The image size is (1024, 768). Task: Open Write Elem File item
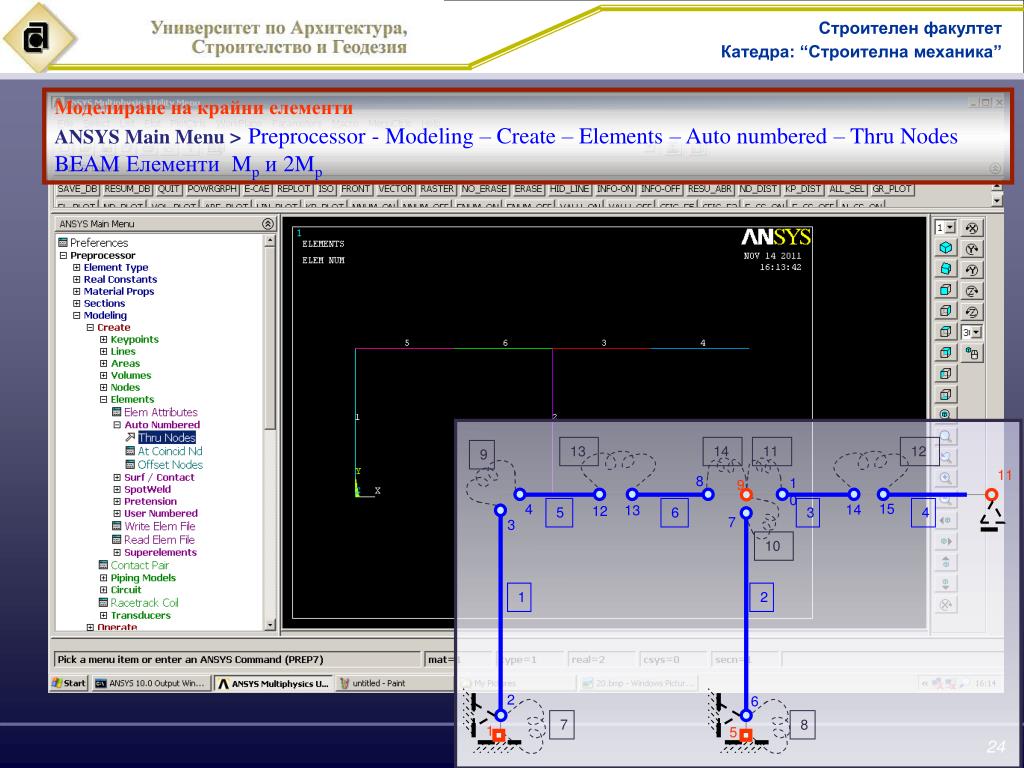point(159,526)
